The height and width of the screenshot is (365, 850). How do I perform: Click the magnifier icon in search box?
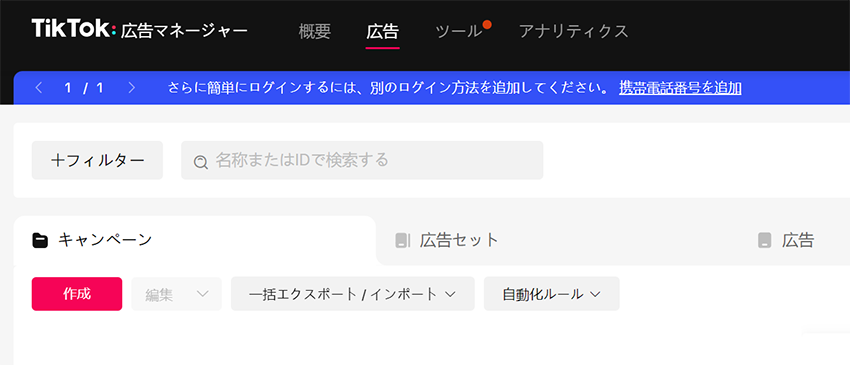tap(201, 162)
